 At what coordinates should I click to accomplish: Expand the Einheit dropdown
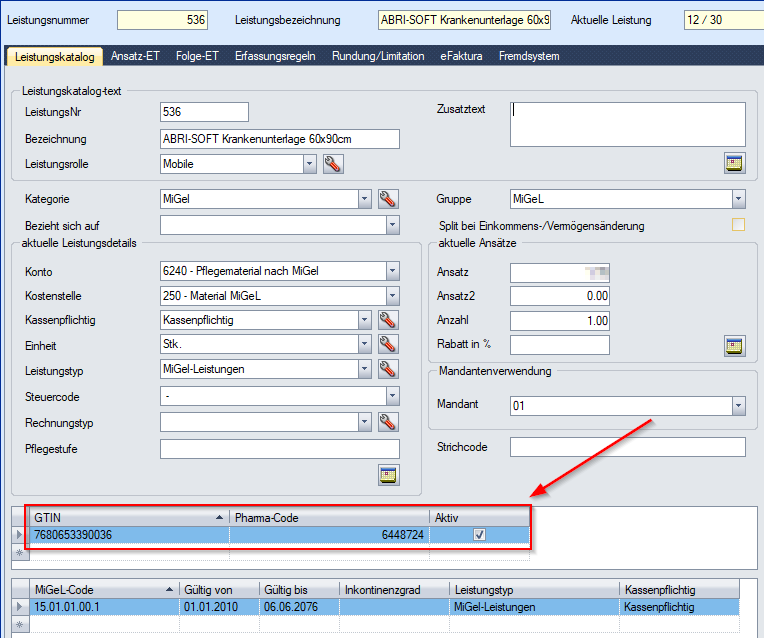364,344
